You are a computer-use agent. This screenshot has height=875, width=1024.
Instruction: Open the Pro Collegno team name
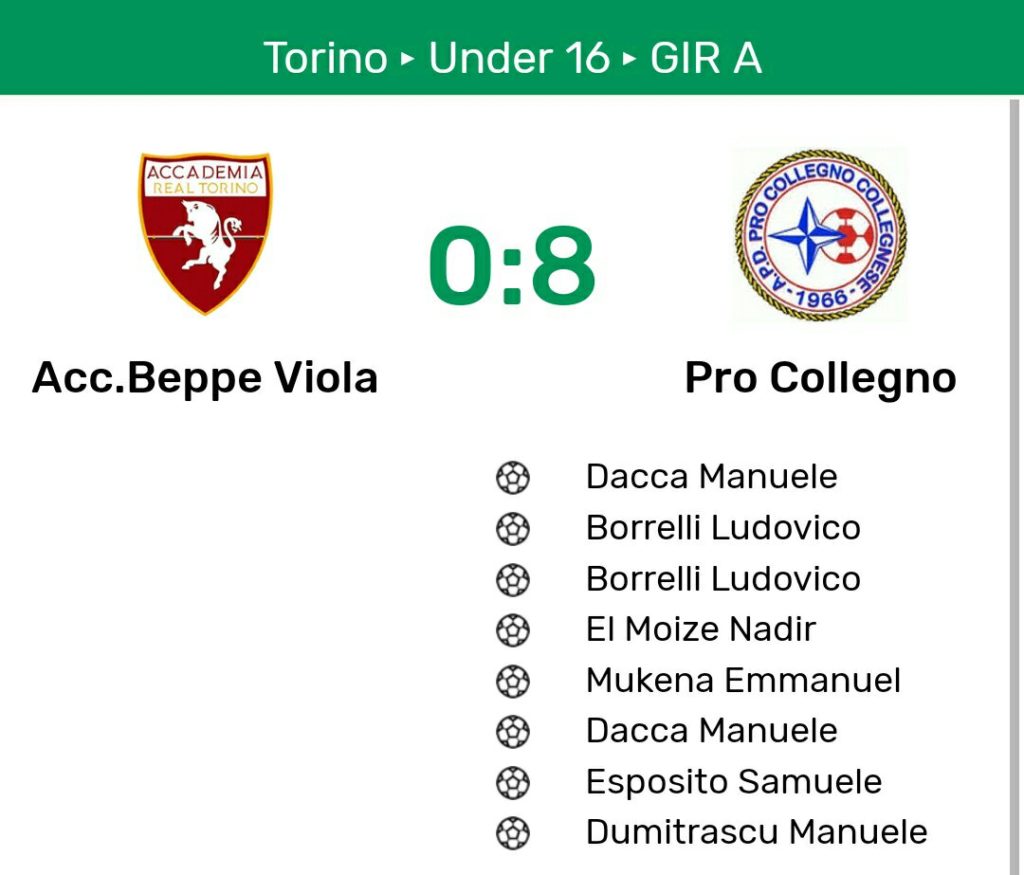[x=820, y=379]
